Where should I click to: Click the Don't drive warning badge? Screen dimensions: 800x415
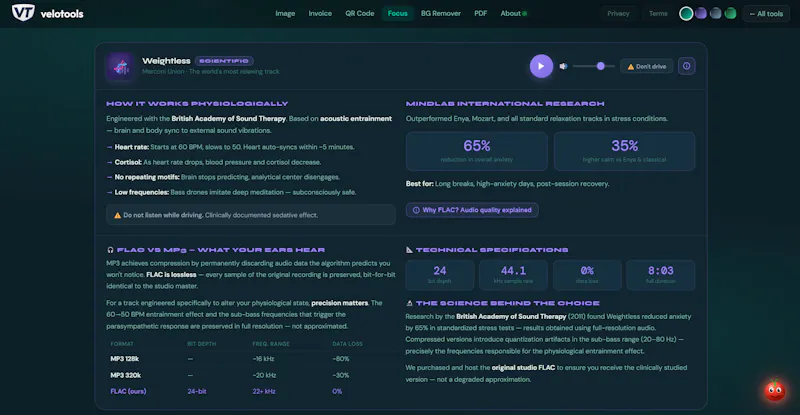pos(646,66)
